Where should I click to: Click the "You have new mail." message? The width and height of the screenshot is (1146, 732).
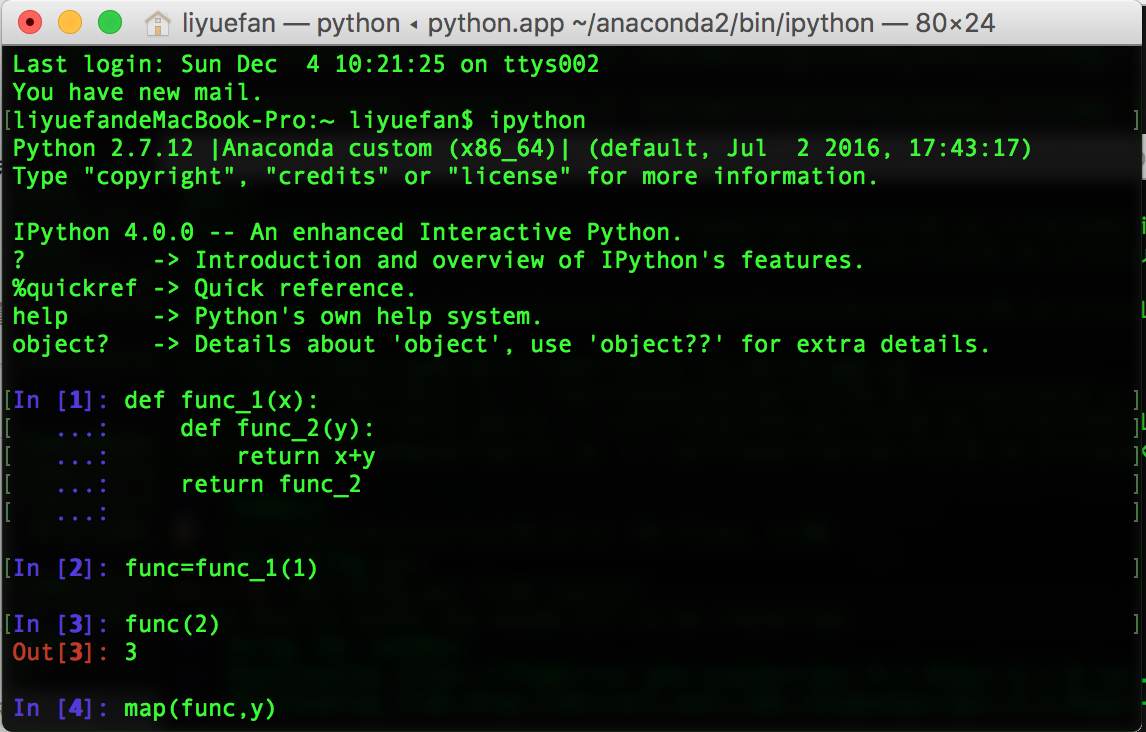[x=137, y=93]
